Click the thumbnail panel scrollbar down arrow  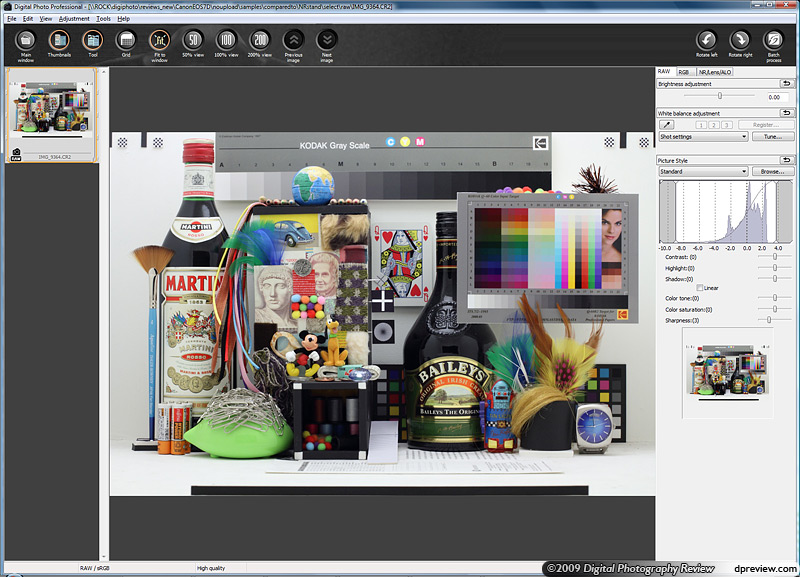pos(104,557)
